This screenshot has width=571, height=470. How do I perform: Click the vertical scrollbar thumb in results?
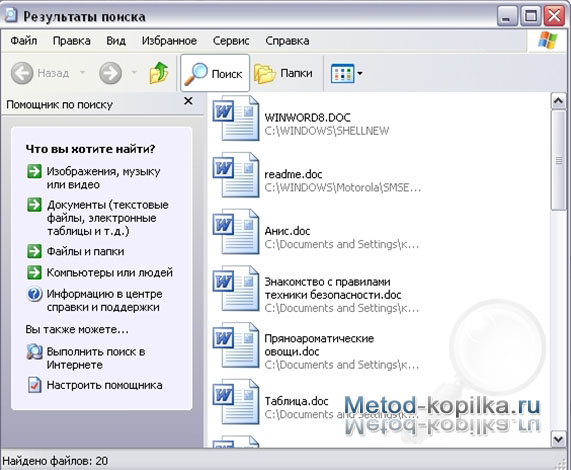[x=558, y=160]
